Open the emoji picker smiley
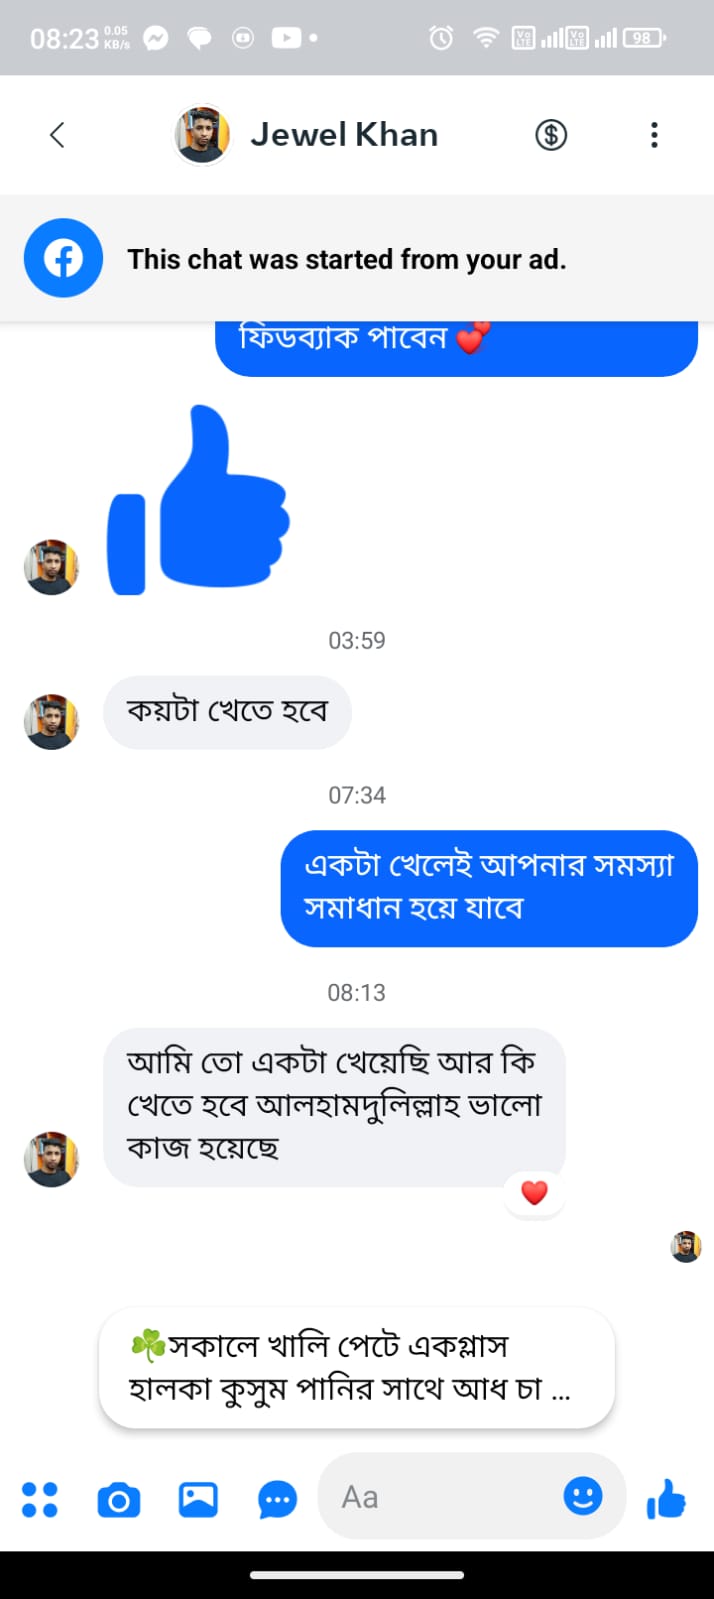The image size is (714, 1599). 583,1496
